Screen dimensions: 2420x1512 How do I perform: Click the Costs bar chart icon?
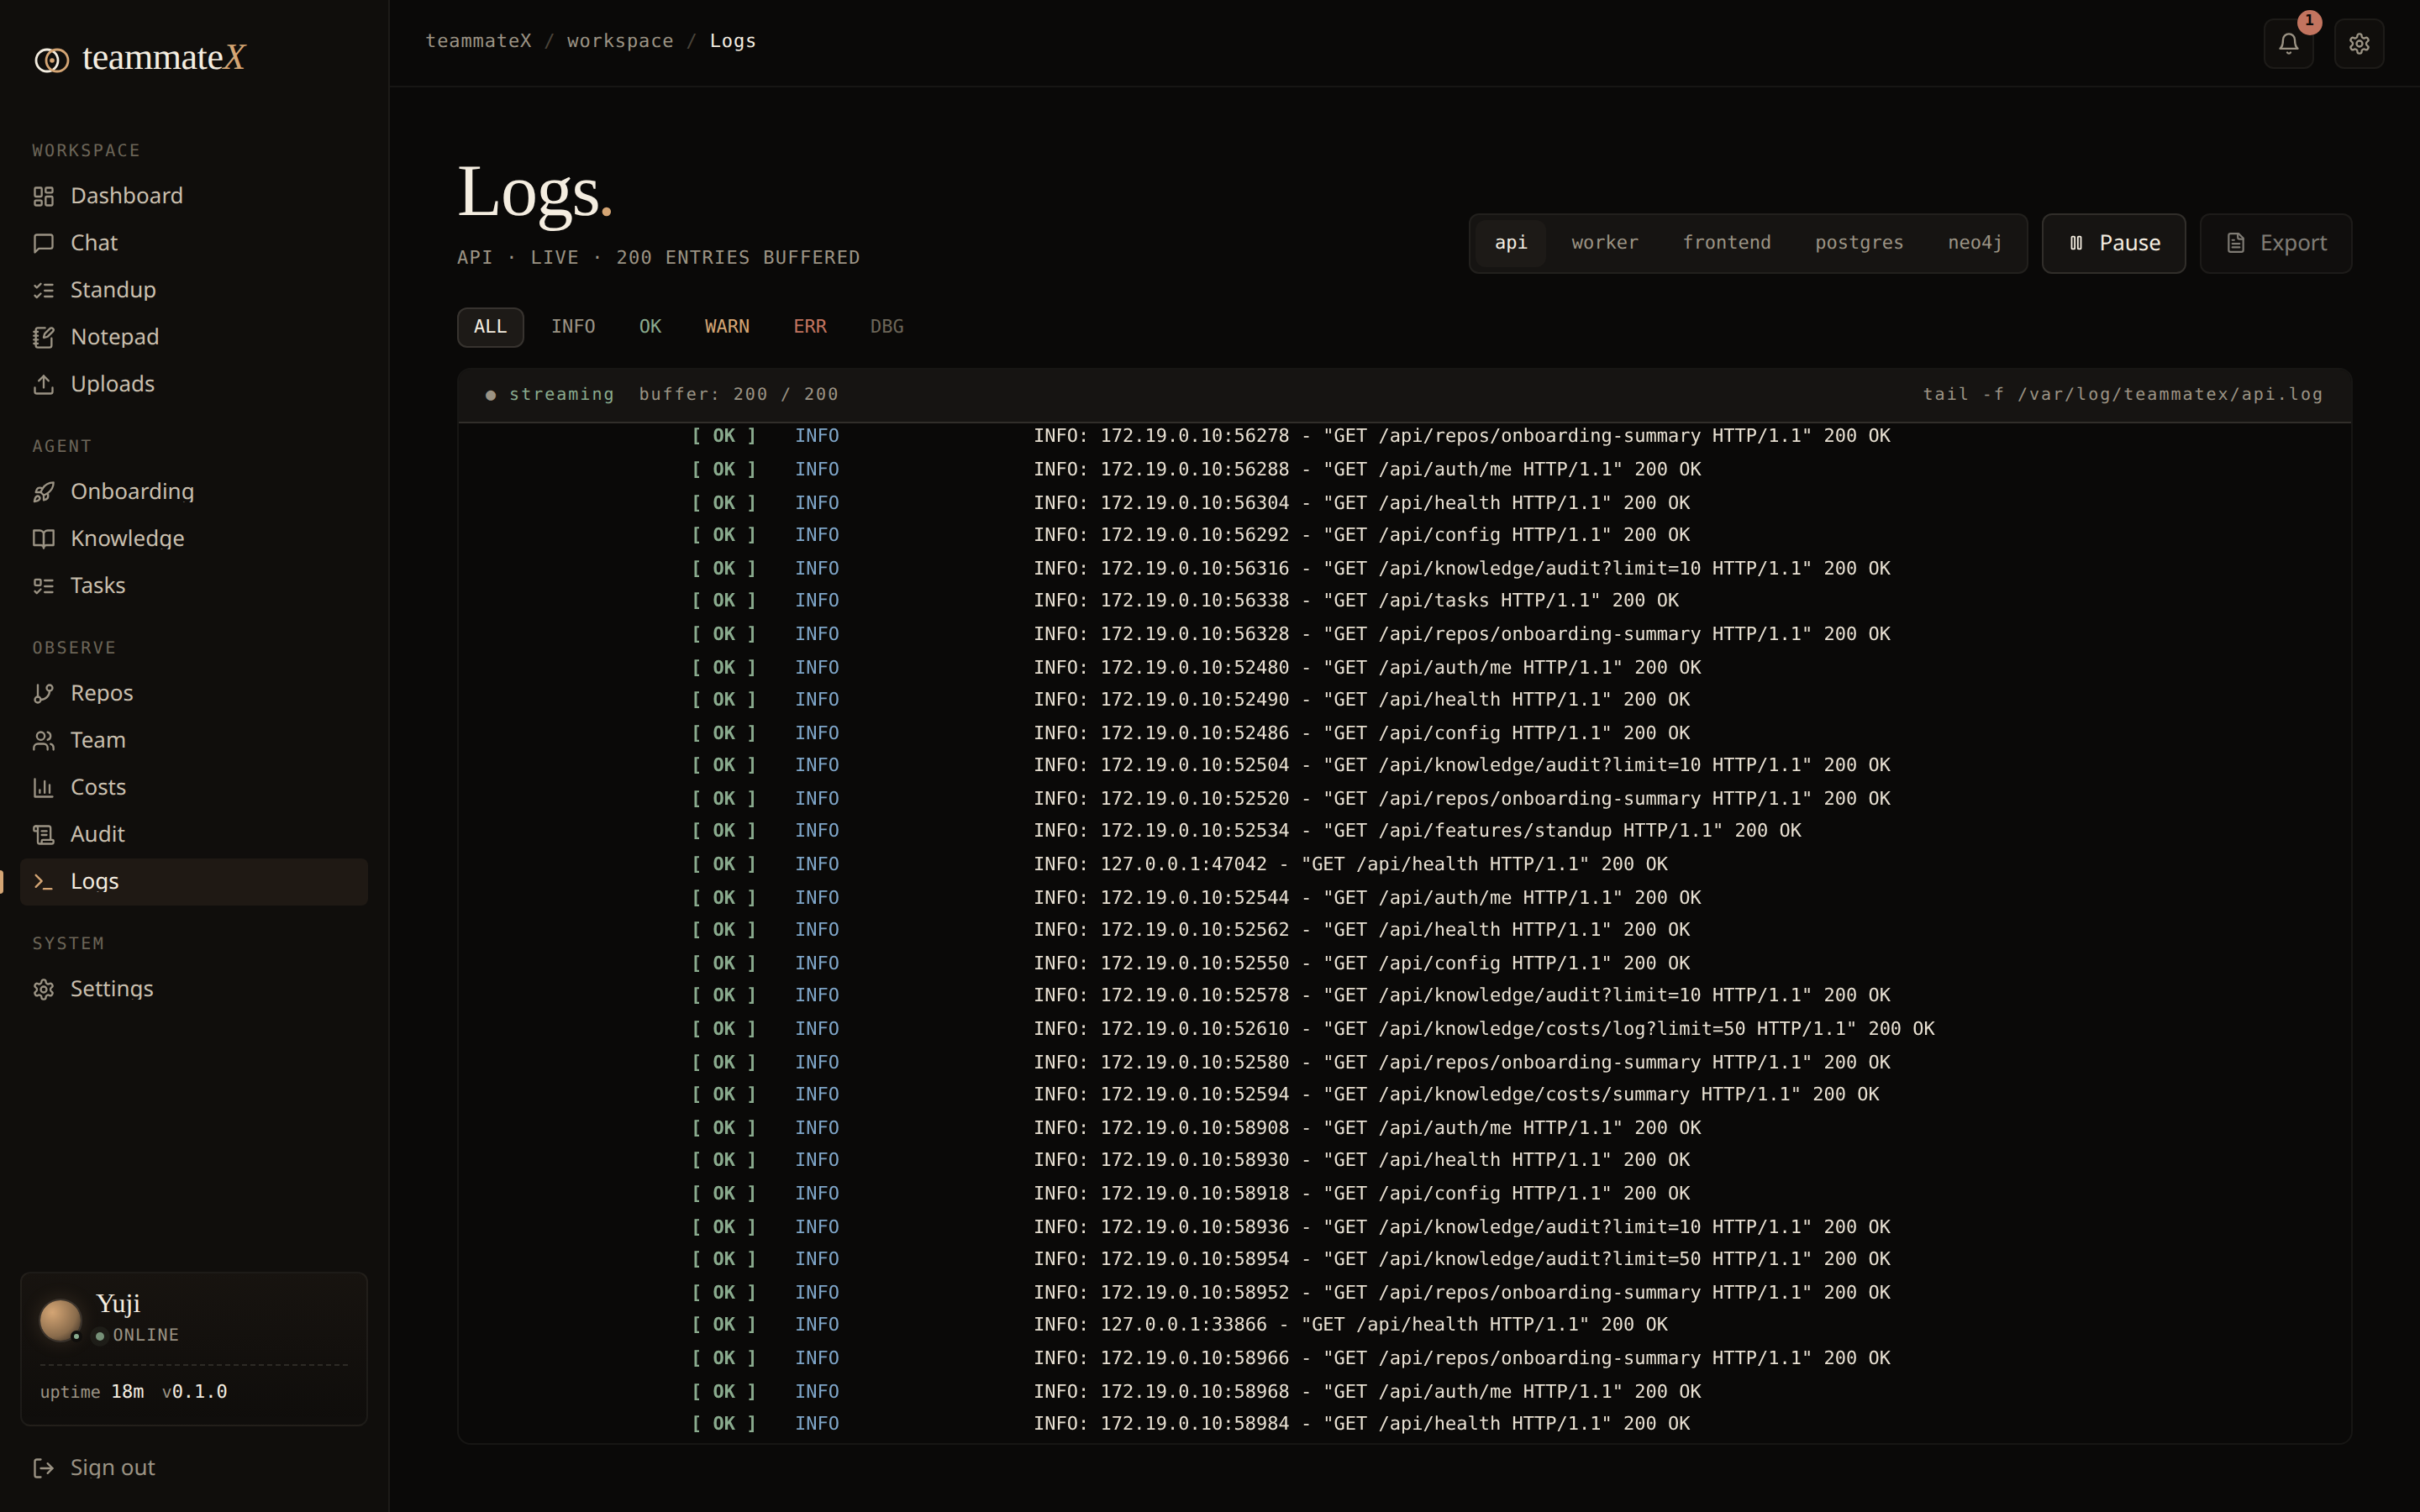click(x=43, y=787)
